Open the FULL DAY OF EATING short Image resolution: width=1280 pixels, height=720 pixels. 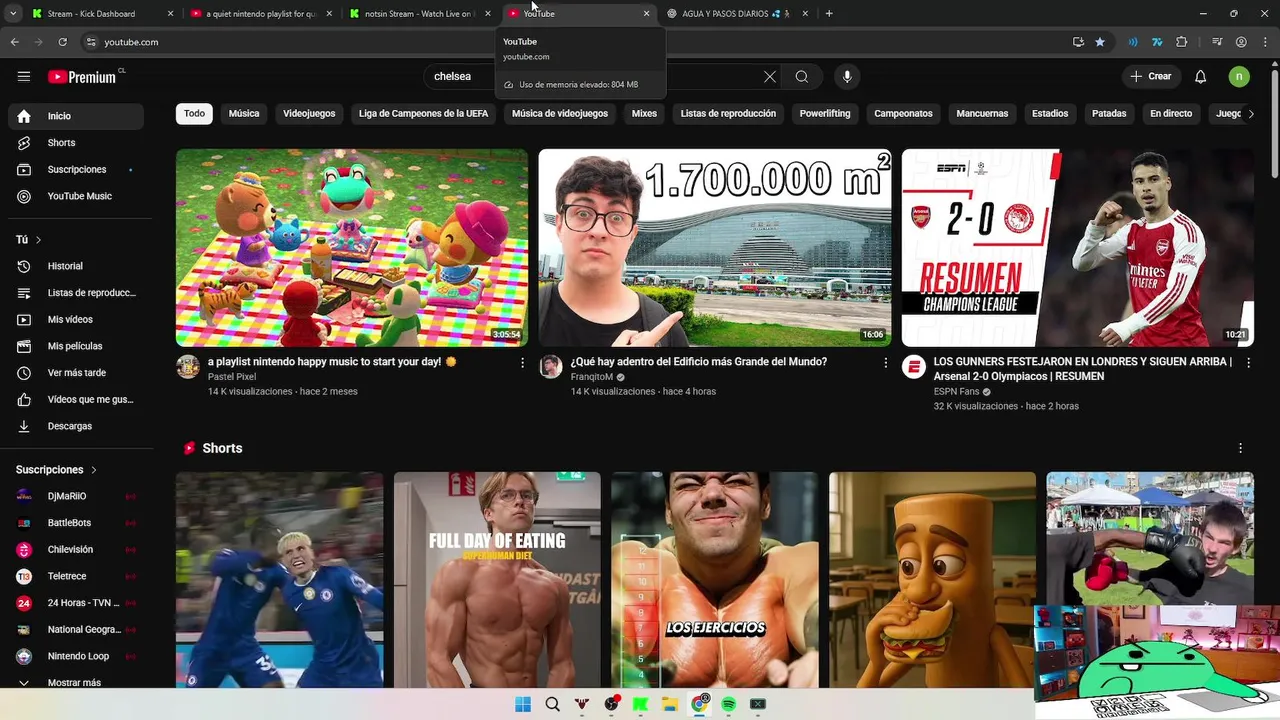(497, 580)
